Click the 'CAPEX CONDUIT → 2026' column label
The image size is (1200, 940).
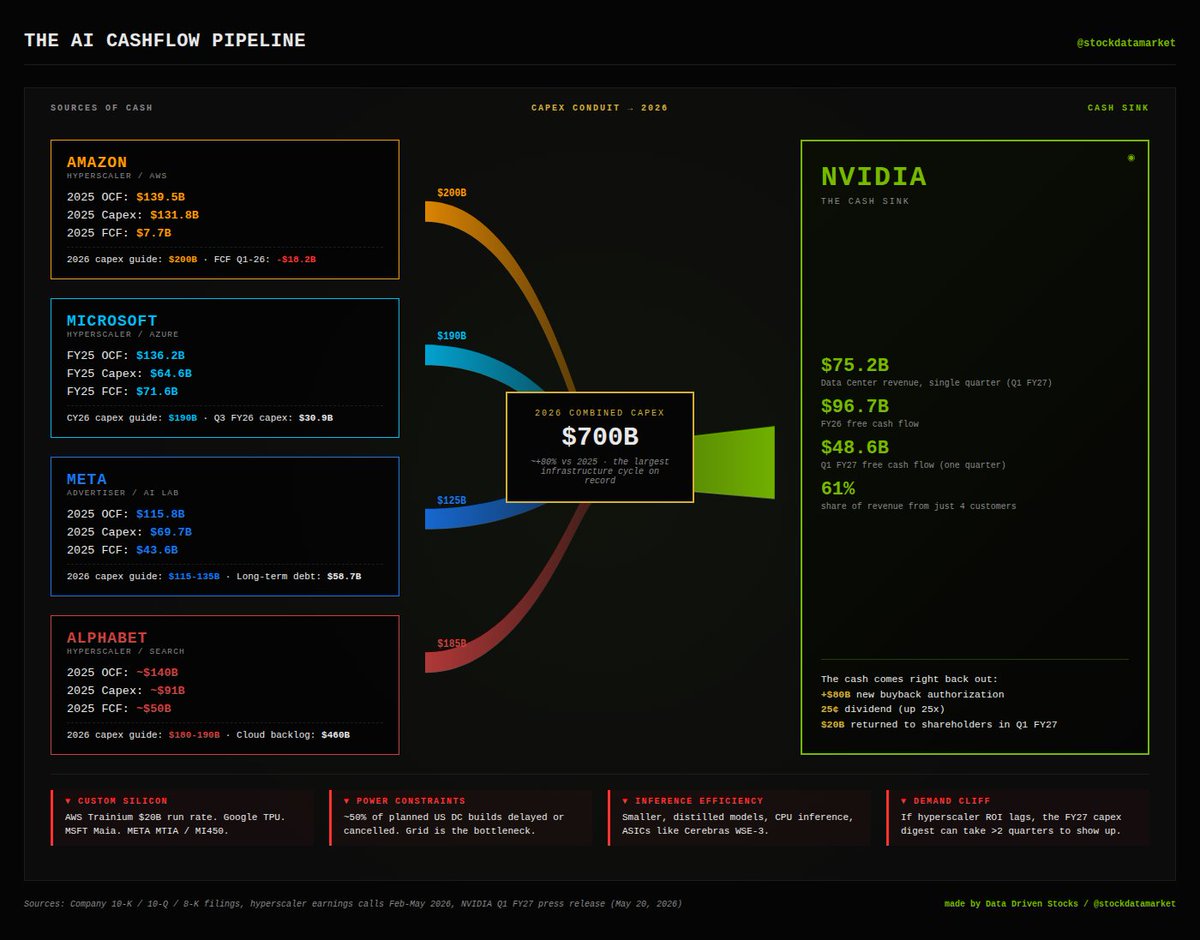[599, 108]
